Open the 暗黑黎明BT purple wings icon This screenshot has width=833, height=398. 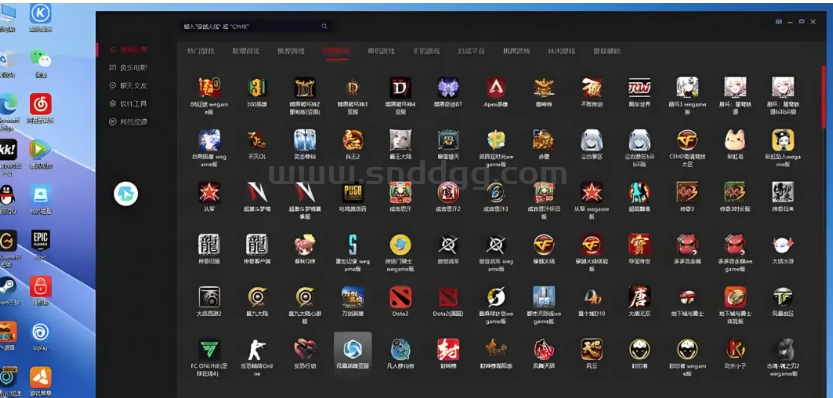pyautogui.click(x=448, y=88)
